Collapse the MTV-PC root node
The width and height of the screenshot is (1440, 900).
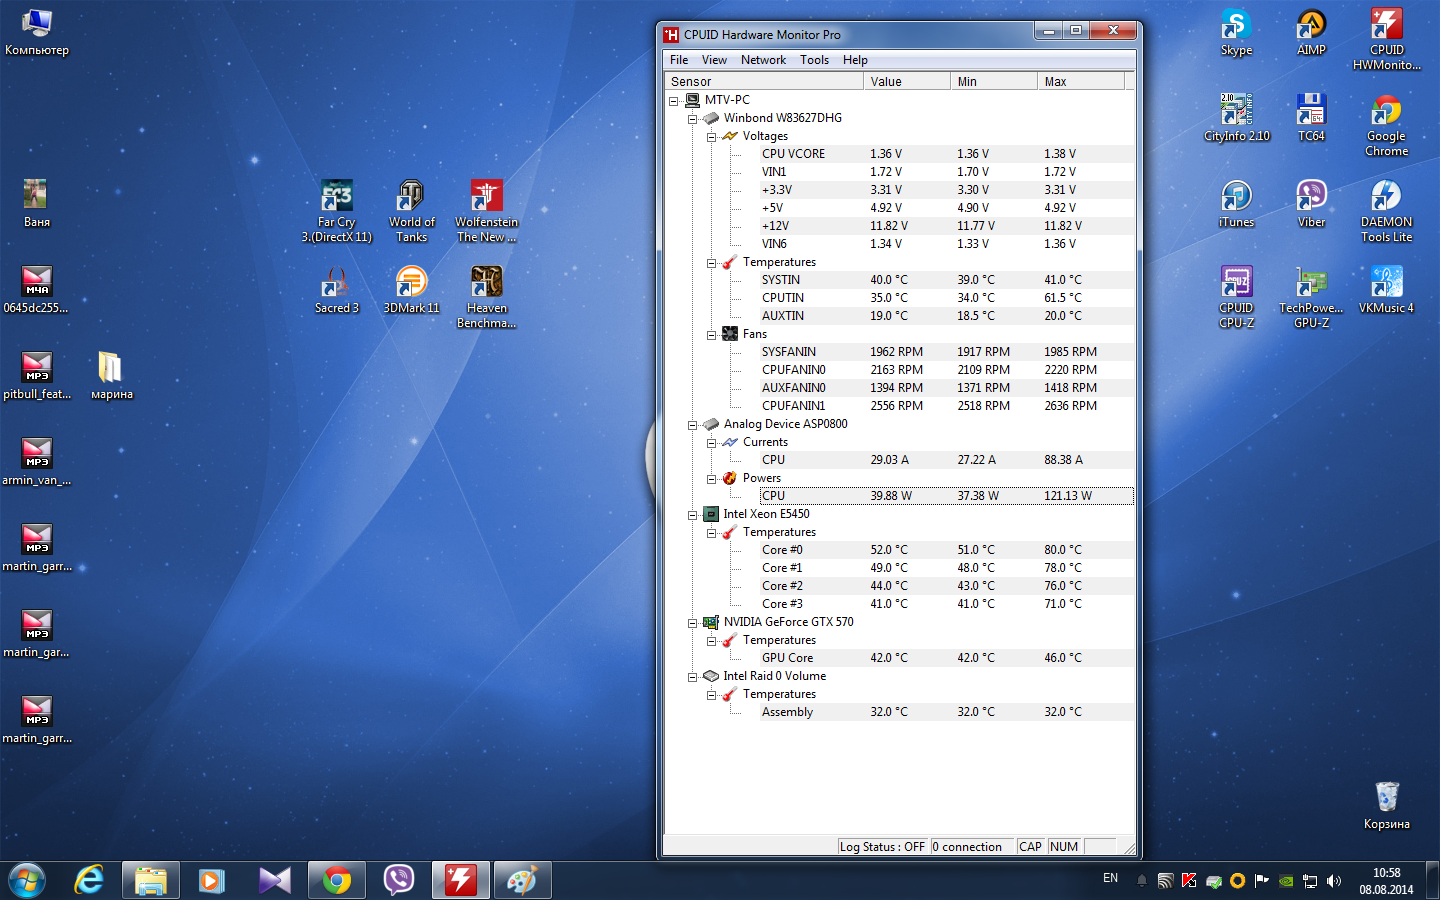coord(674,101)
